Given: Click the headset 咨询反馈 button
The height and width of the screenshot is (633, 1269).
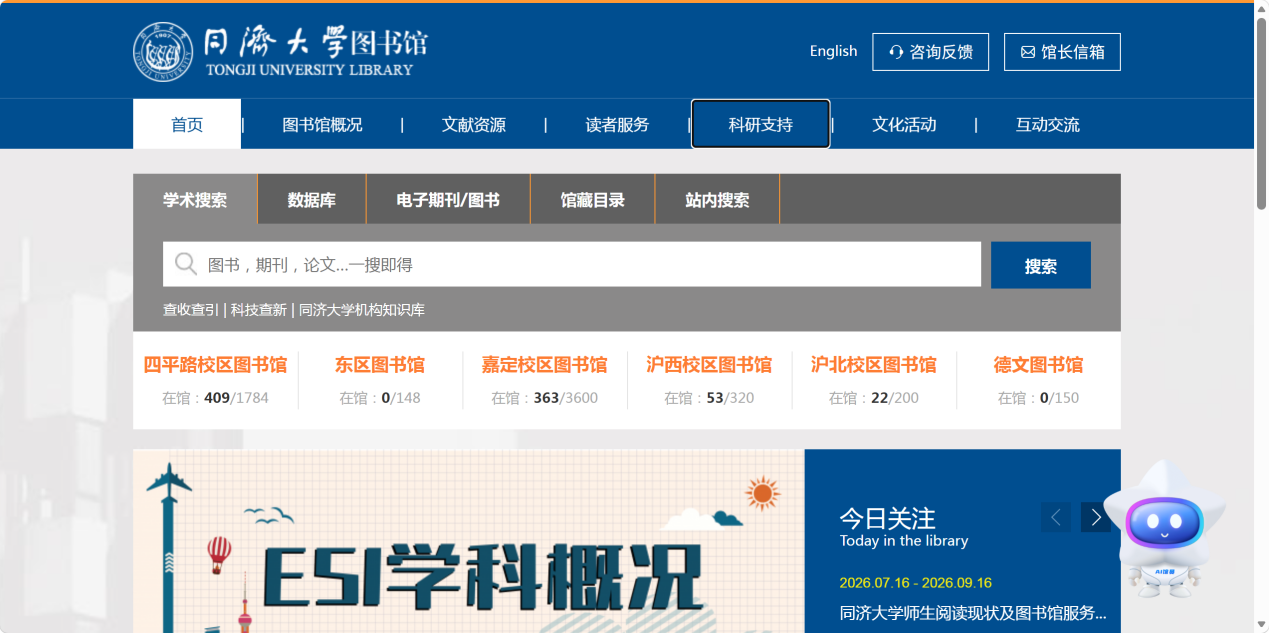Looking at the screenshot, I should point(930,52).
